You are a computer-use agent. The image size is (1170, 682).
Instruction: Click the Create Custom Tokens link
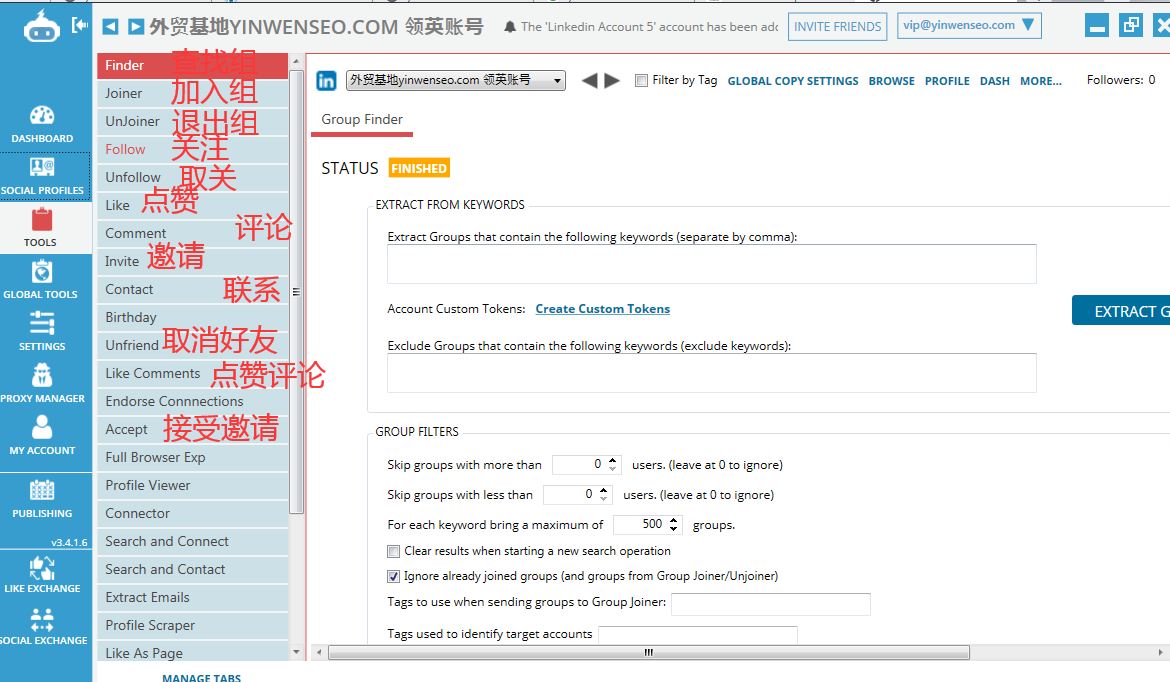pos(602,309)
